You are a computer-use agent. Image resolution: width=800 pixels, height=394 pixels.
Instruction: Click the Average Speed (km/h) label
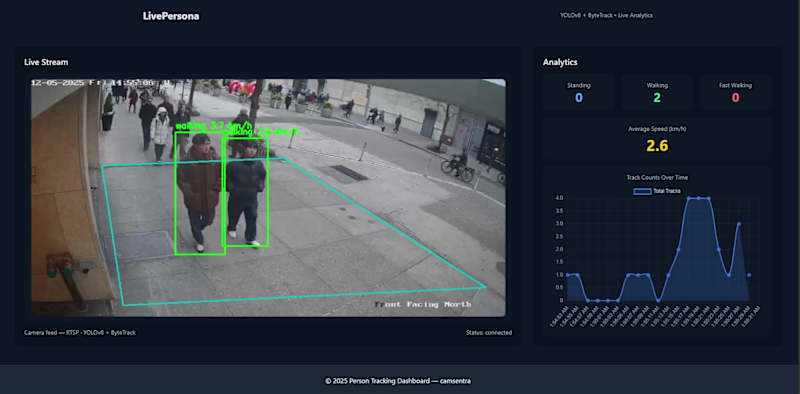point(657,129)
